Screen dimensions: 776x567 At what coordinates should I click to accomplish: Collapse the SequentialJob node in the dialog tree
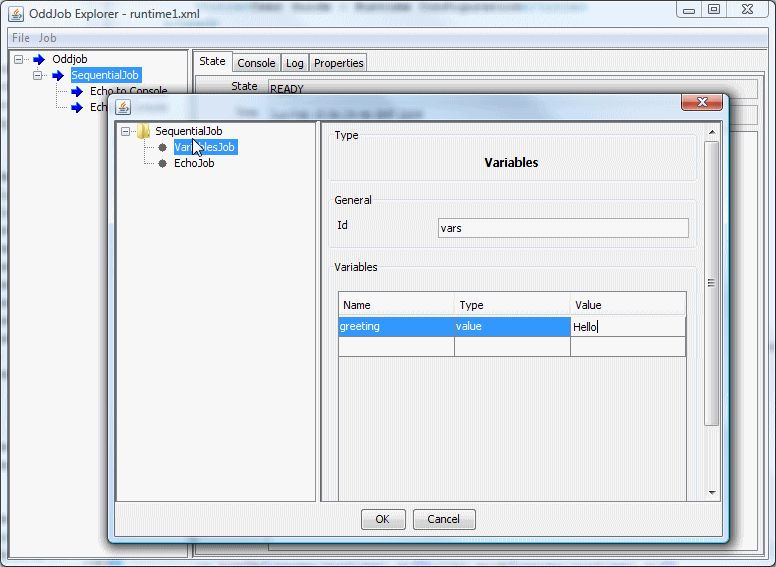point(125,131)
